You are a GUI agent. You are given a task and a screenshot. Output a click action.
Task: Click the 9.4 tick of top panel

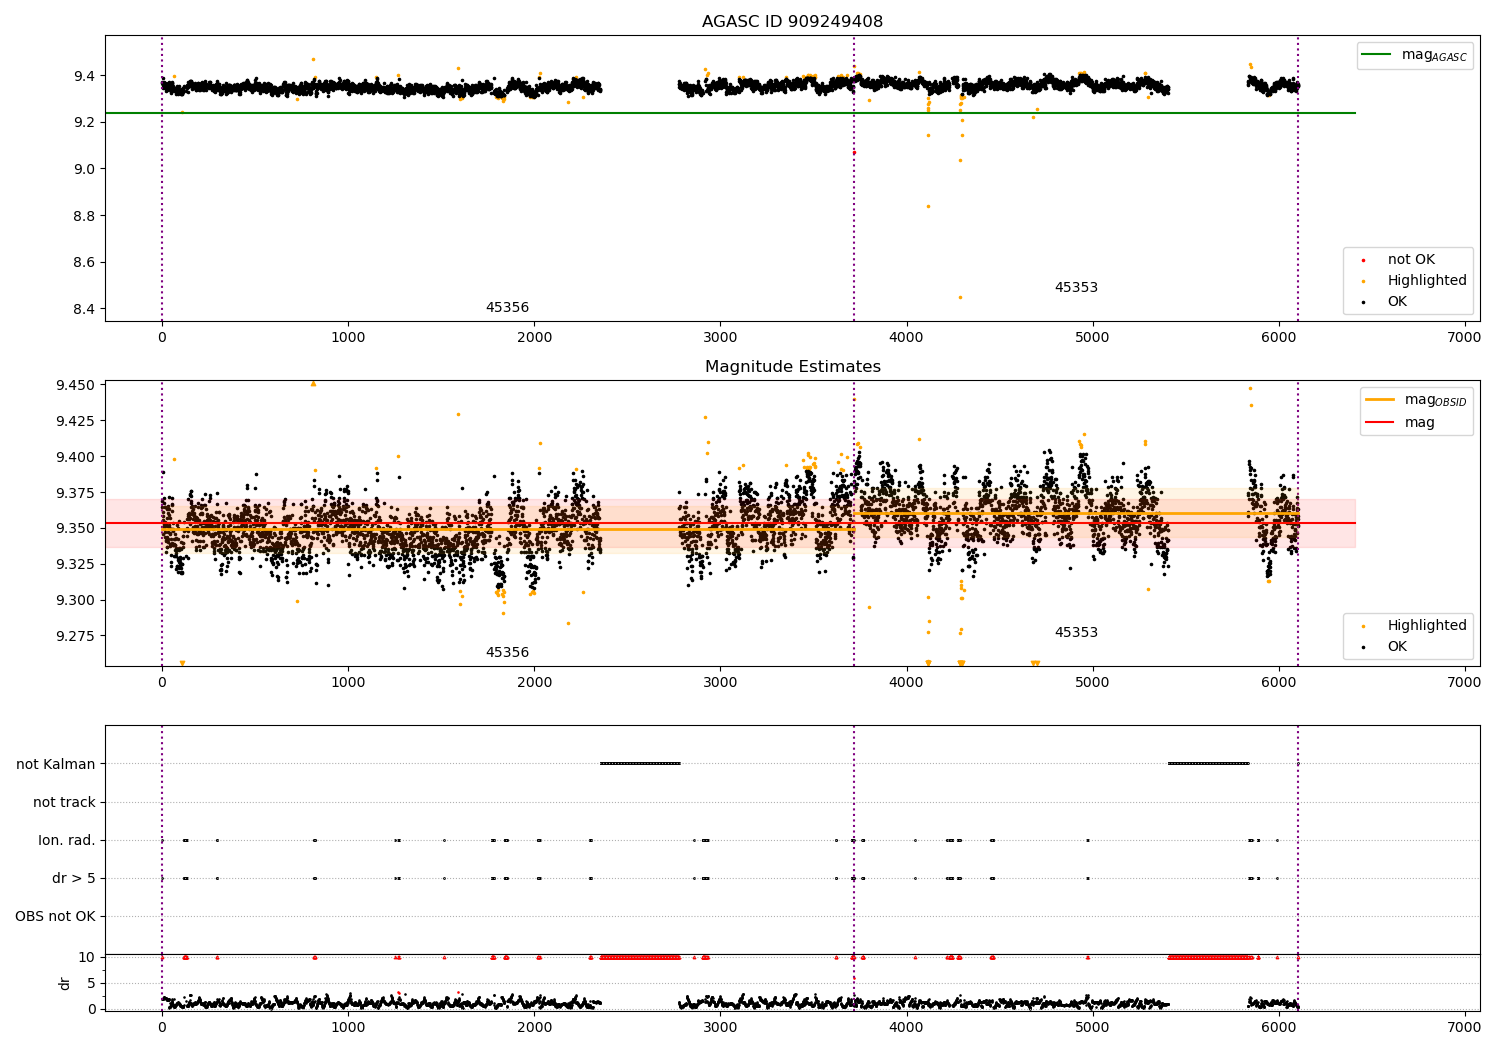[84, 77]
